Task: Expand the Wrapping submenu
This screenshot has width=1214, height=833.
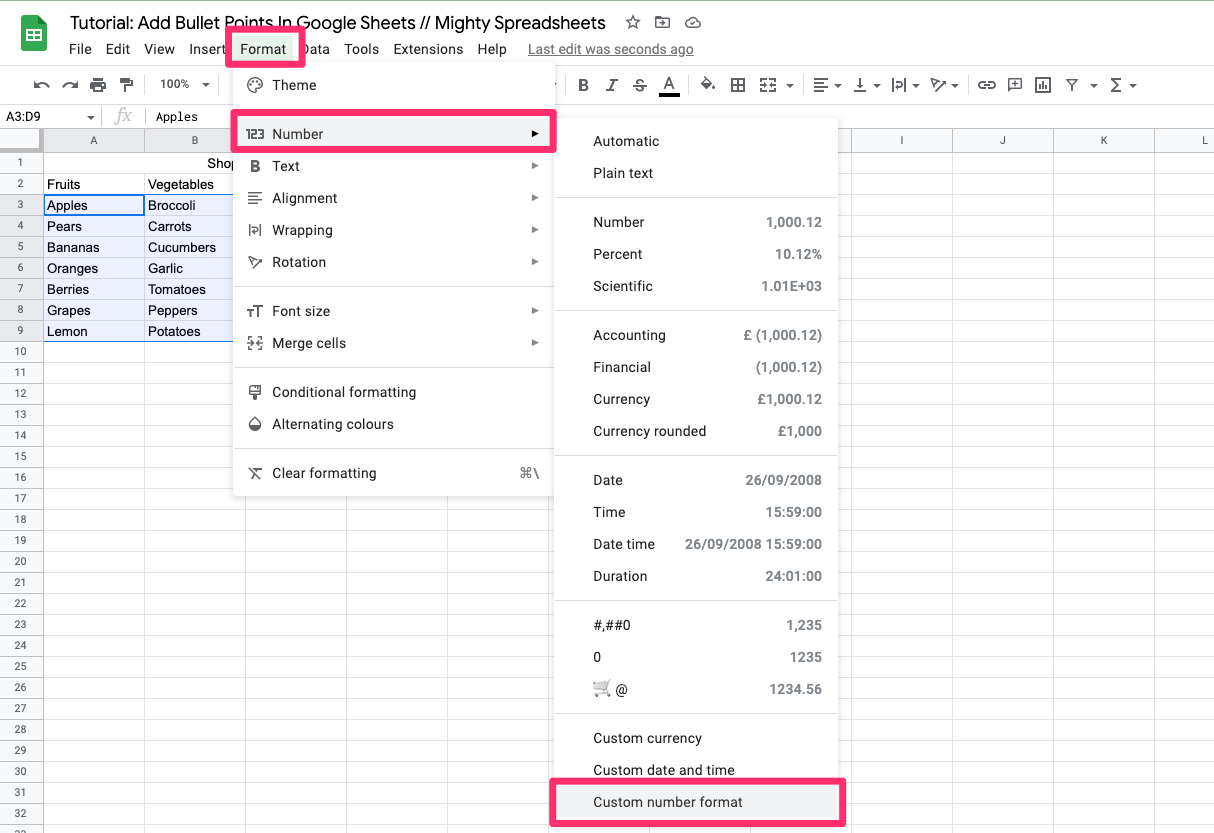Action: 393,230
